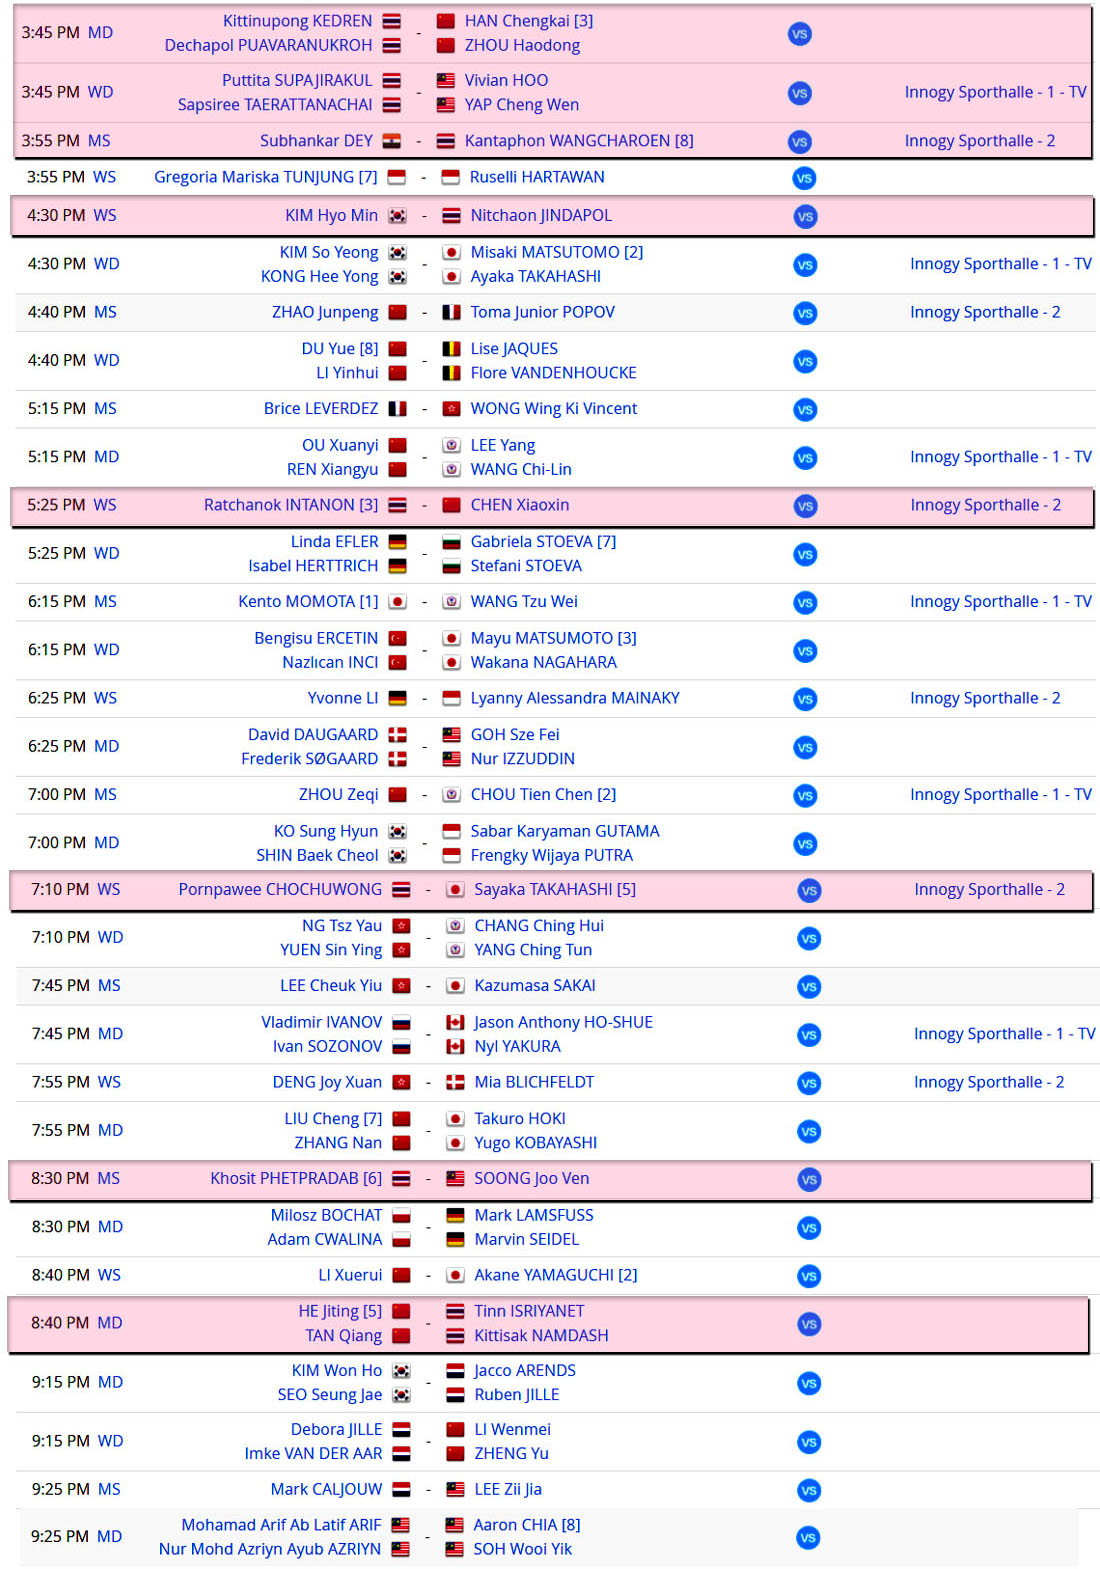The width and height of the screenshot is (1100, 1569).
Task: Open player Puttita SUPAJIRAKUL
Action: pos(297,80)
